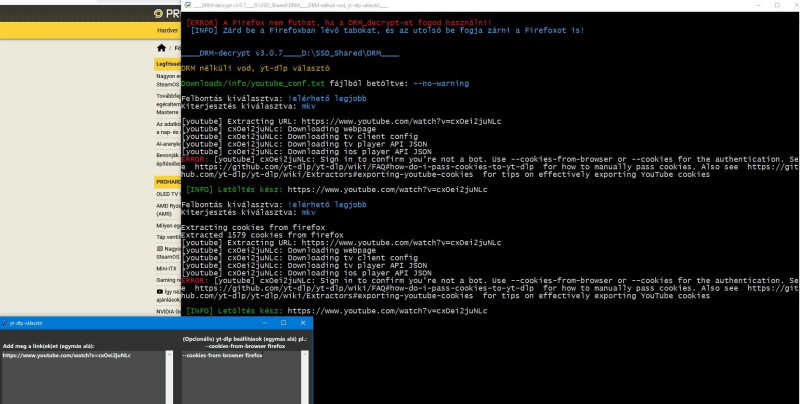Minimize the yt-dlp választó window
This screenshot has width=800, height=404.
(x=264, y=323)
